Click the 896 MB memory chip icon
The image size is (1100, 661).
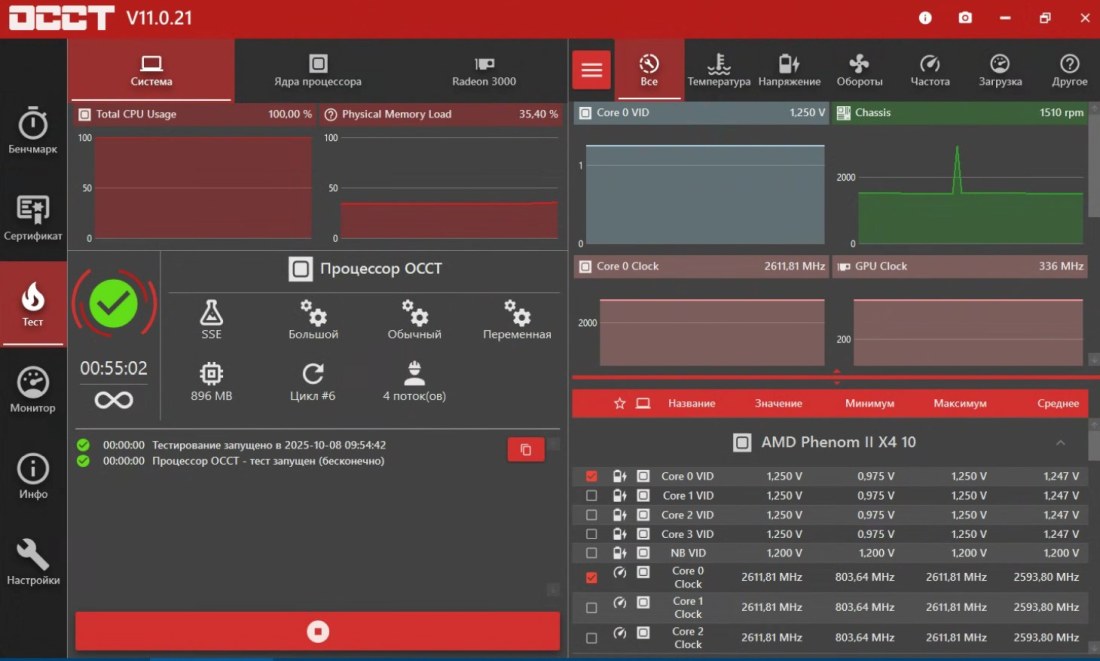pyautogui.click(x=211, y=374)
